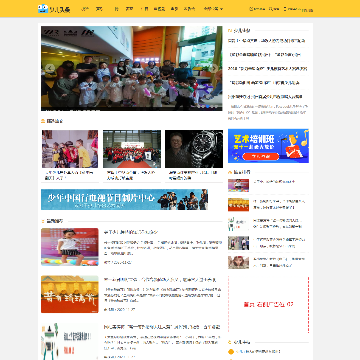
Task: Open the 少年中国行电视节目制片中心 banner
Action: 125,199
